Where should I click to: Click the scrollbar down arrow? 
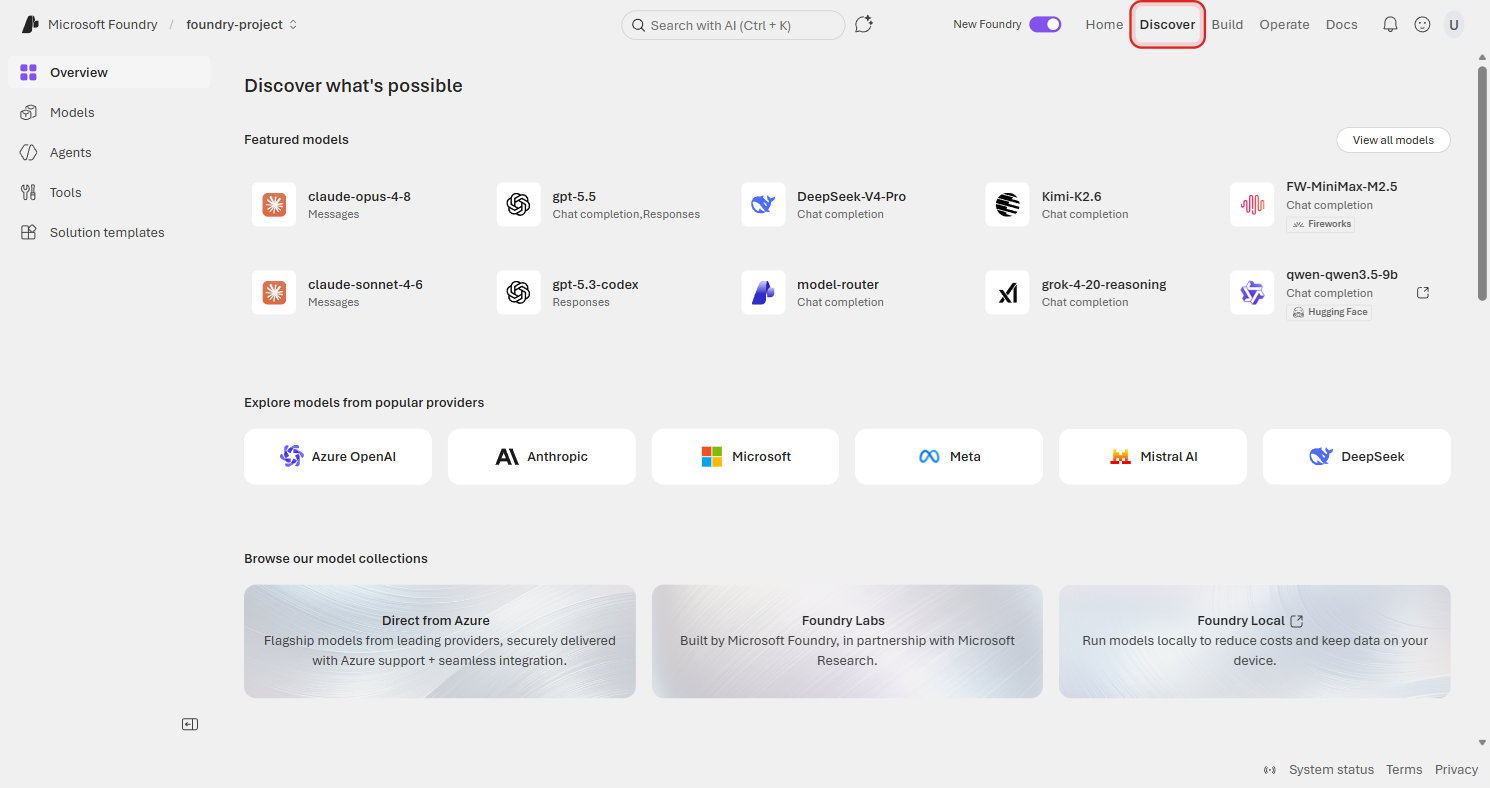(1482, 743)
